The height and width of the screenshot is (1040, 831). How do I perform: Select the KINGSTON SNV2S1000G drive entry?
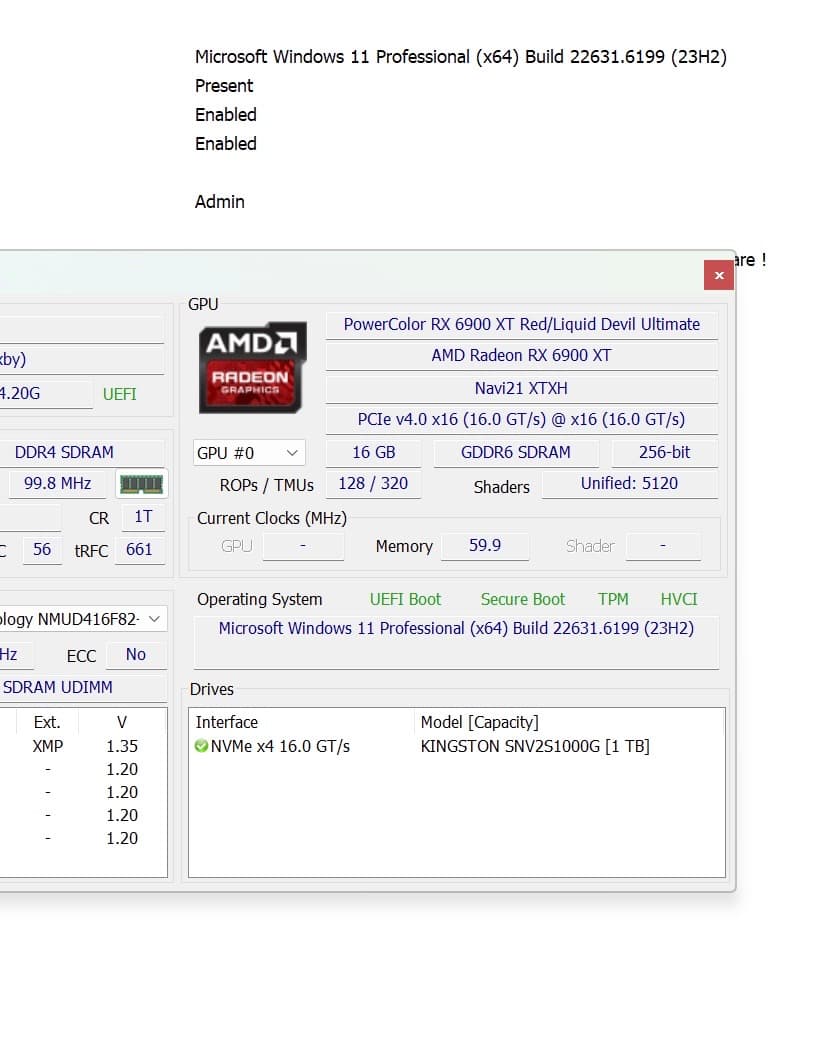[x=535, y=746]
